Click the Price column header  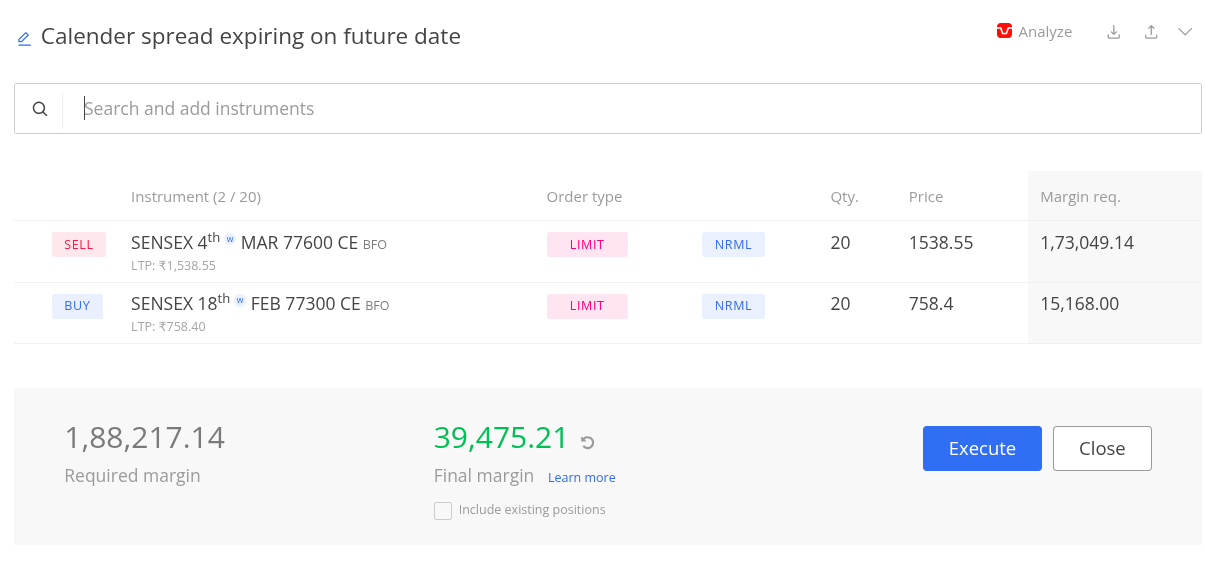point(926,197)
